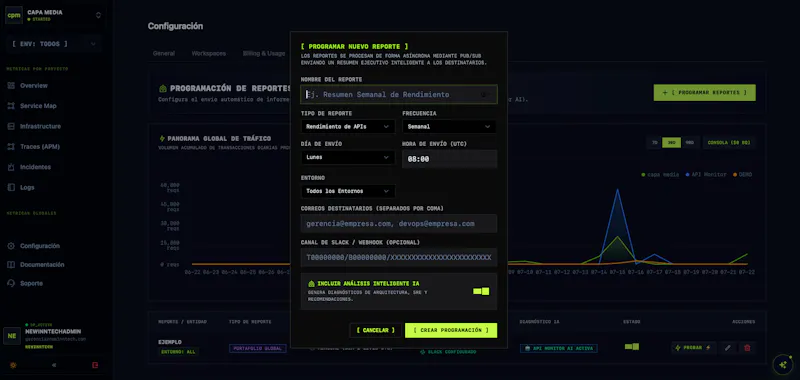Viewport: 800px width, 380px height.
Task: Click the Consola button above chart
Action: (x=729, y=143)
